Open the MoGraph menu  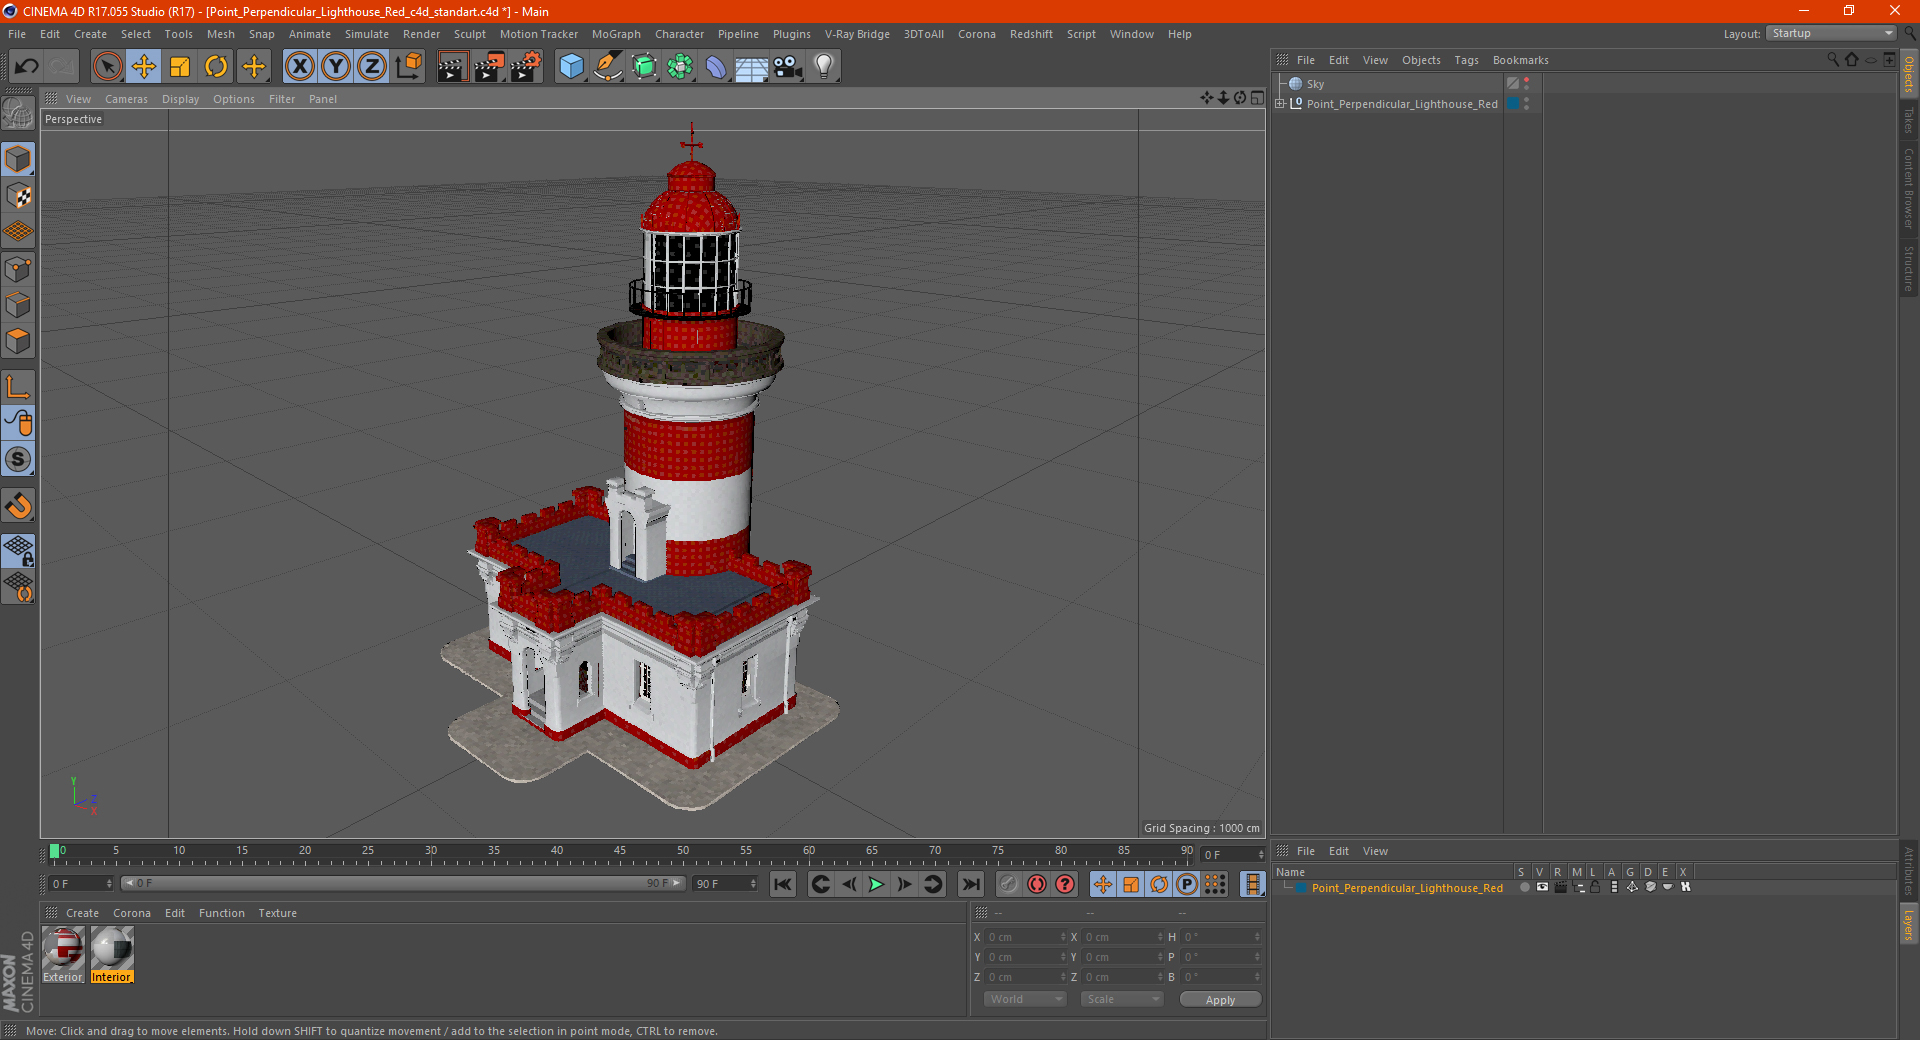[616, 34]
